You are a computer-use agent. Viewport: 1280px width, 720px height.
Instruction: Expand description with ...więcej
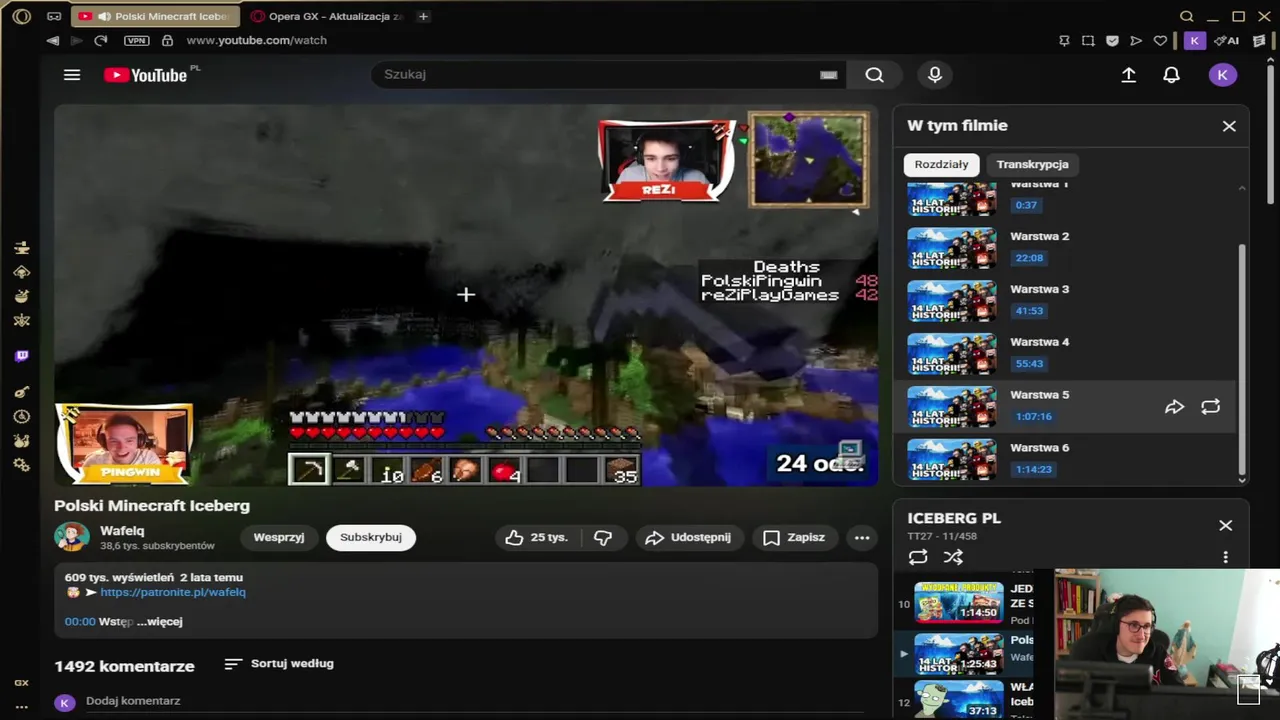tap(160, 621)
